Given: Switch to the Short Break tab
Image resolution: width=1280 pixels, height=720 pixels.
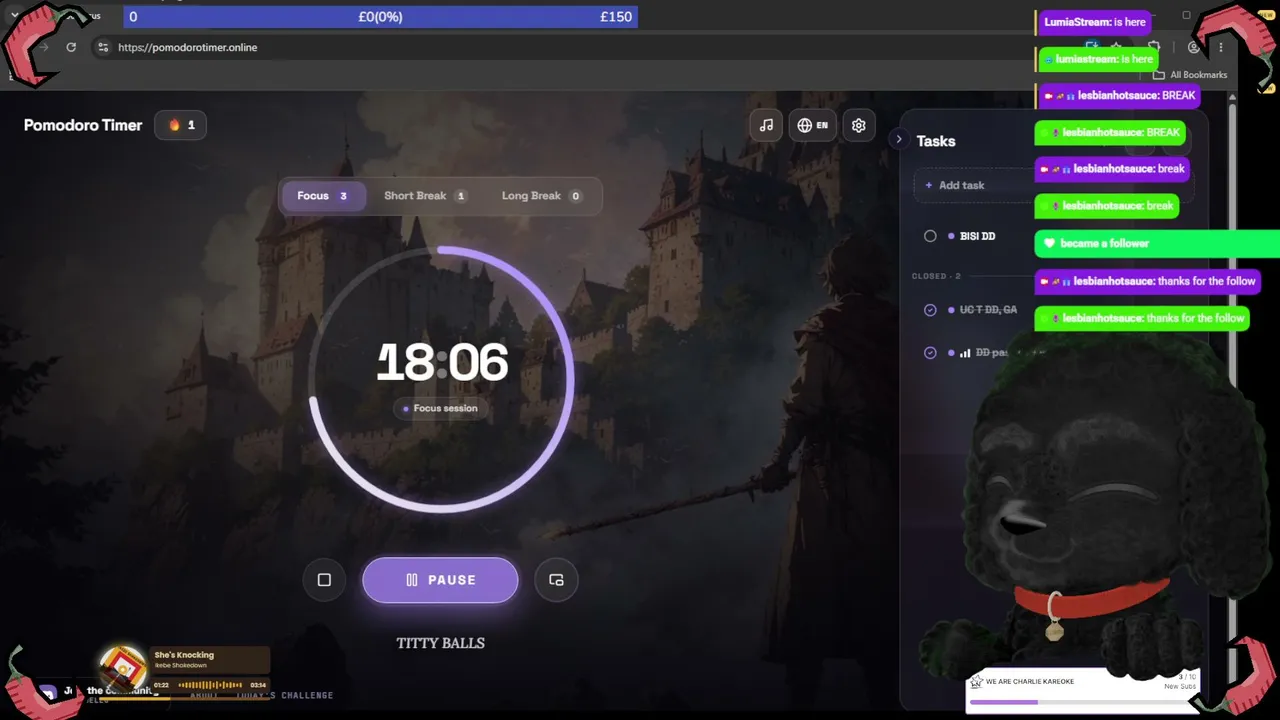Looking at the screenshot, I should 425,196.
